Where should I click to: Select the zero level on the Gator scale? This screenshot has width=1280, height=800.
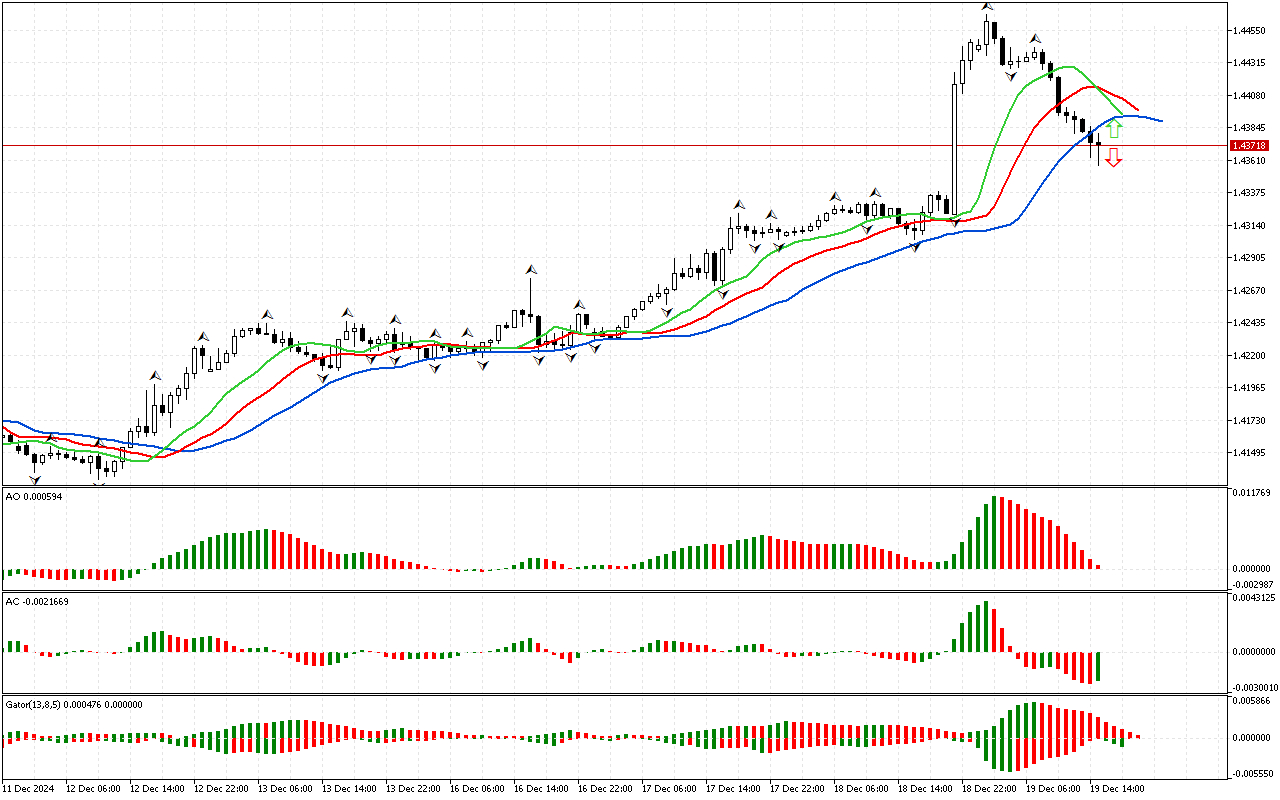[1253, 738]
